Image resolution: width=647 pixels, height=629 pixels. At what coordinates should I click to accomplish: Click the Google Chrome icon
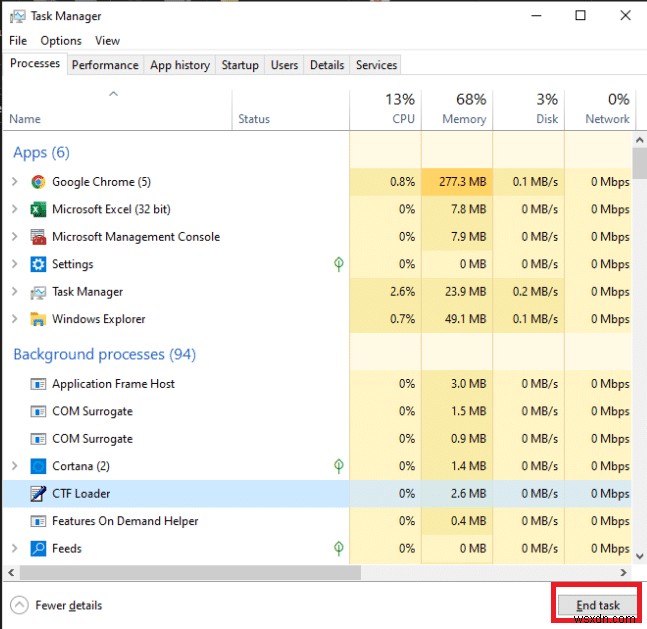[38, 182]
